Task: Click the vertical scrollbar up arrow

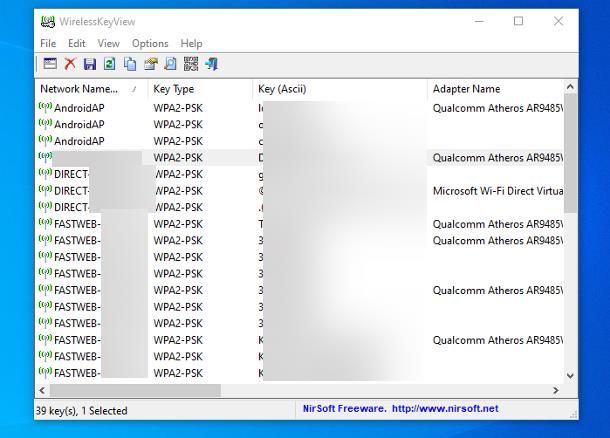Action: coord(570,87)
